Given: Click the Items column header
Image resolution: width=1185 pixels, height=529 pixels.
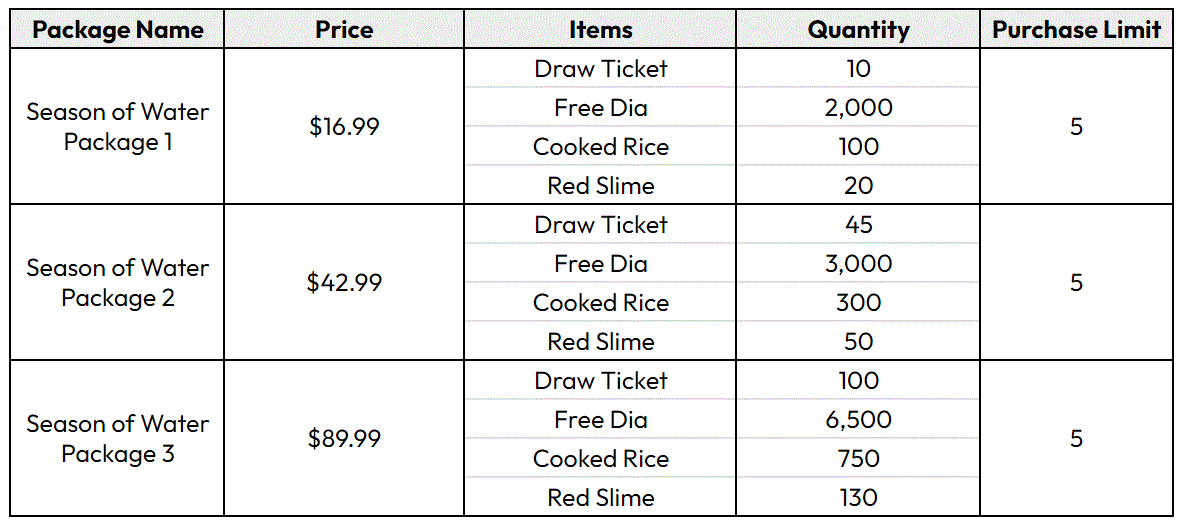Looking at the screenshot, I should click(600, 29).
